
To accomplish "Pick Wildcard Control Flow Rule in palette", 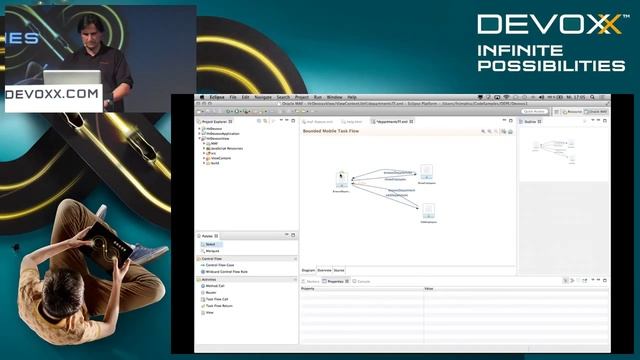I will 224,271.
